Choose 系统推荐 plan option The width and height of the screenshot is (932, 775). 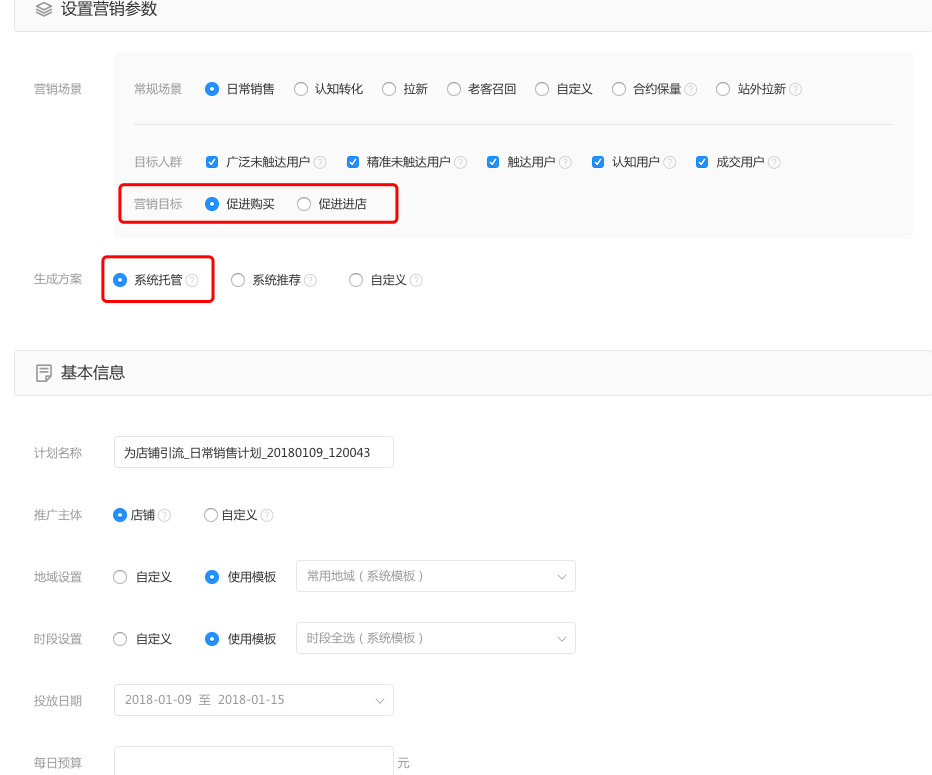click(x=238, y=280)
